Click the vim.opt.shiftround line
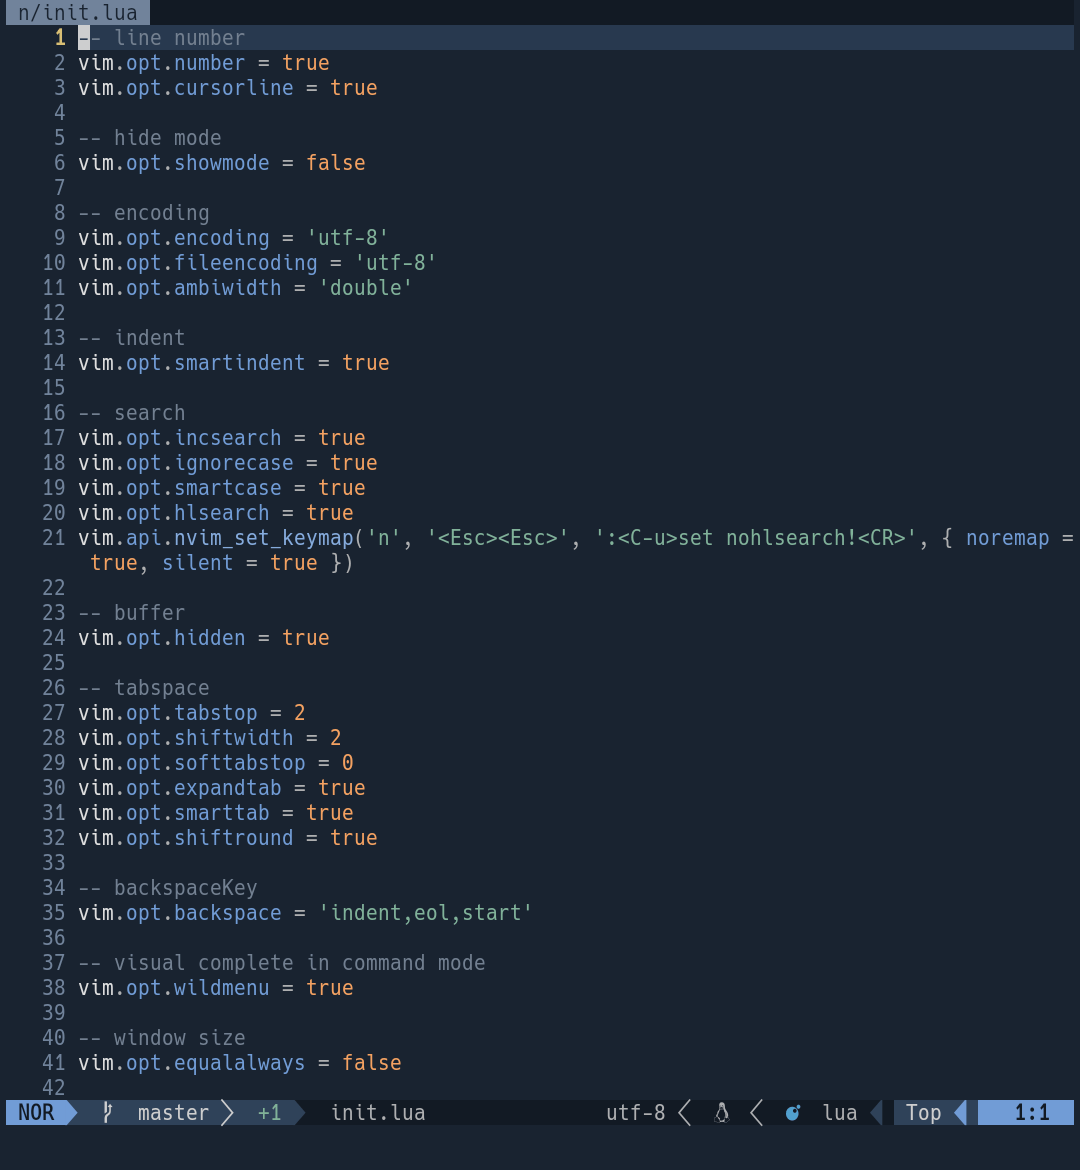Viewport: 1080px width, 1170px height. click(228, 838)
